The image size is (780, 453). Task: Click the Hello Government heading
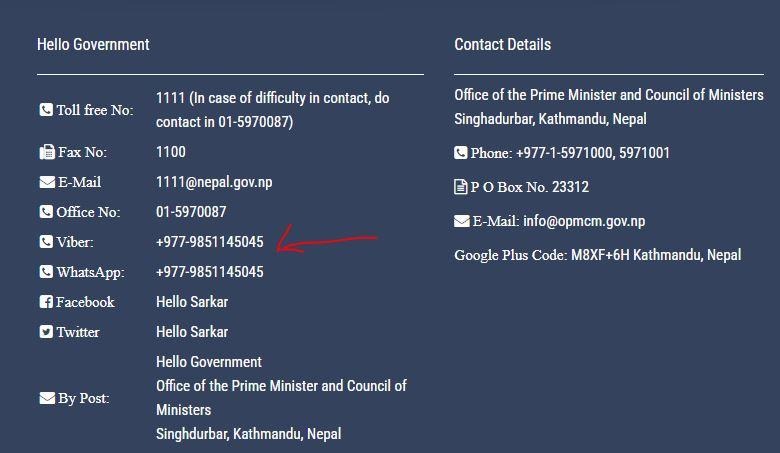coord(93,44)
